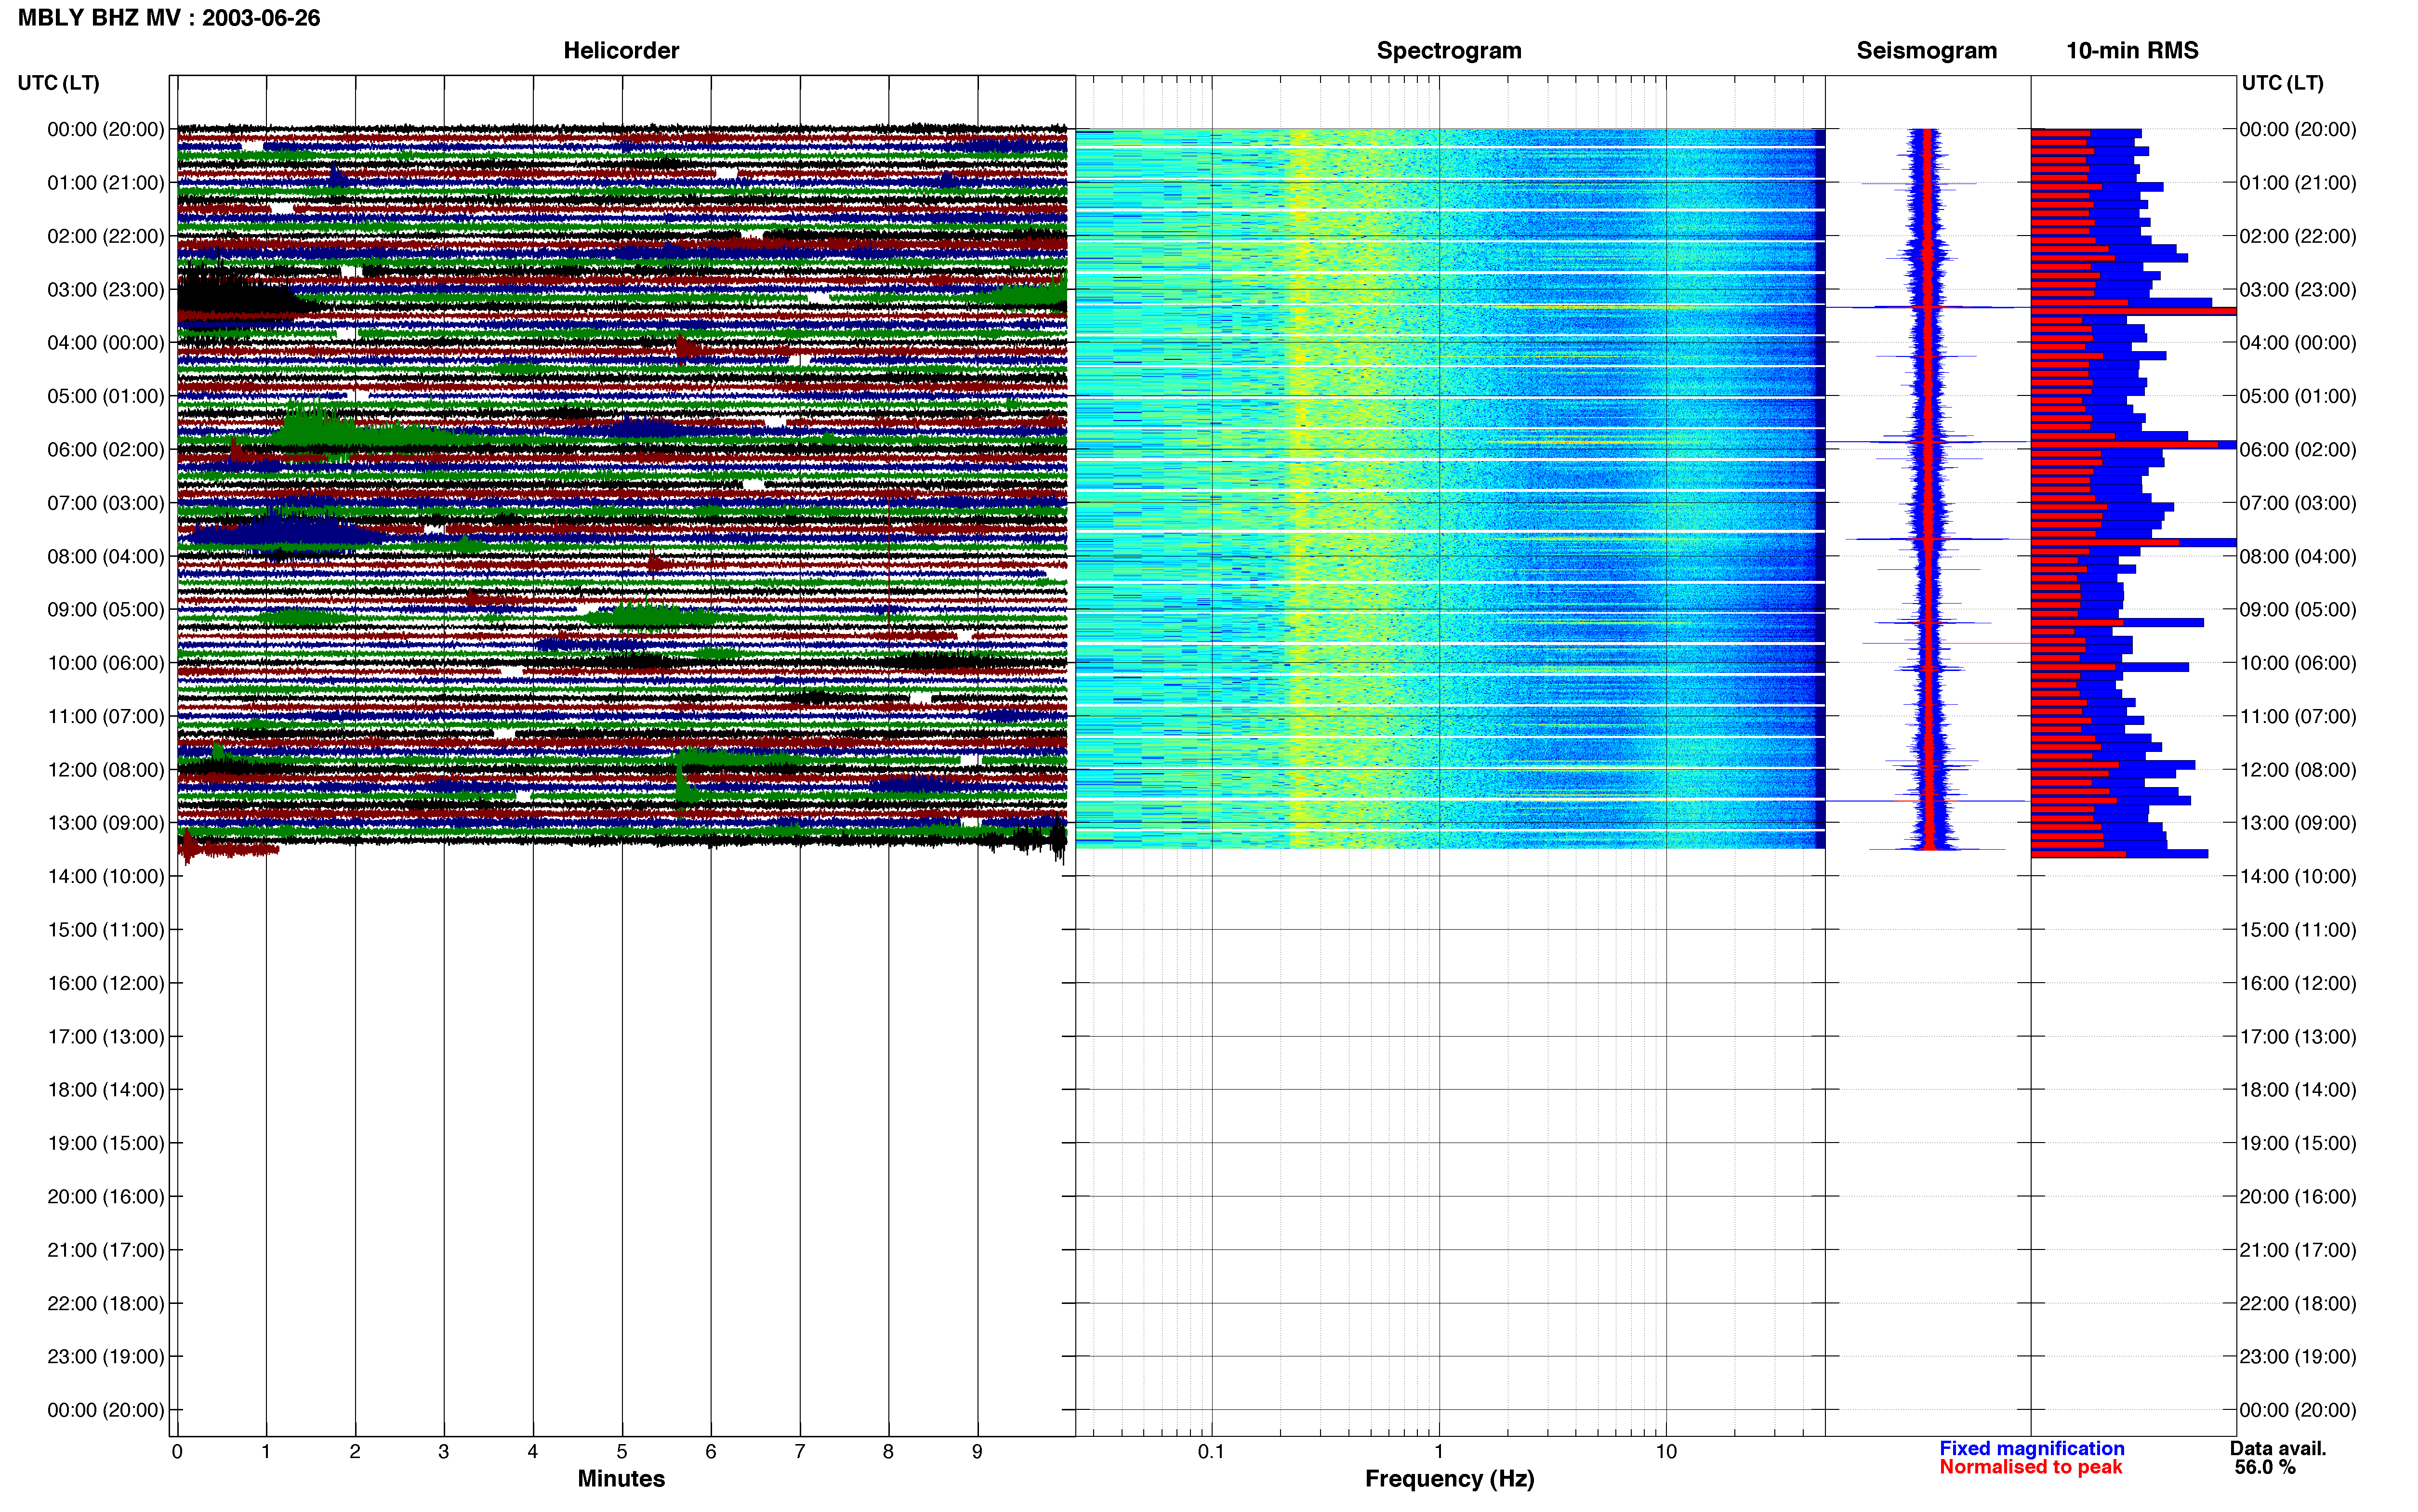Viewport: 2418px width, 1512px height.
Task: Click the '10-min RMS' panel heading
Action: click(2132, 51)
